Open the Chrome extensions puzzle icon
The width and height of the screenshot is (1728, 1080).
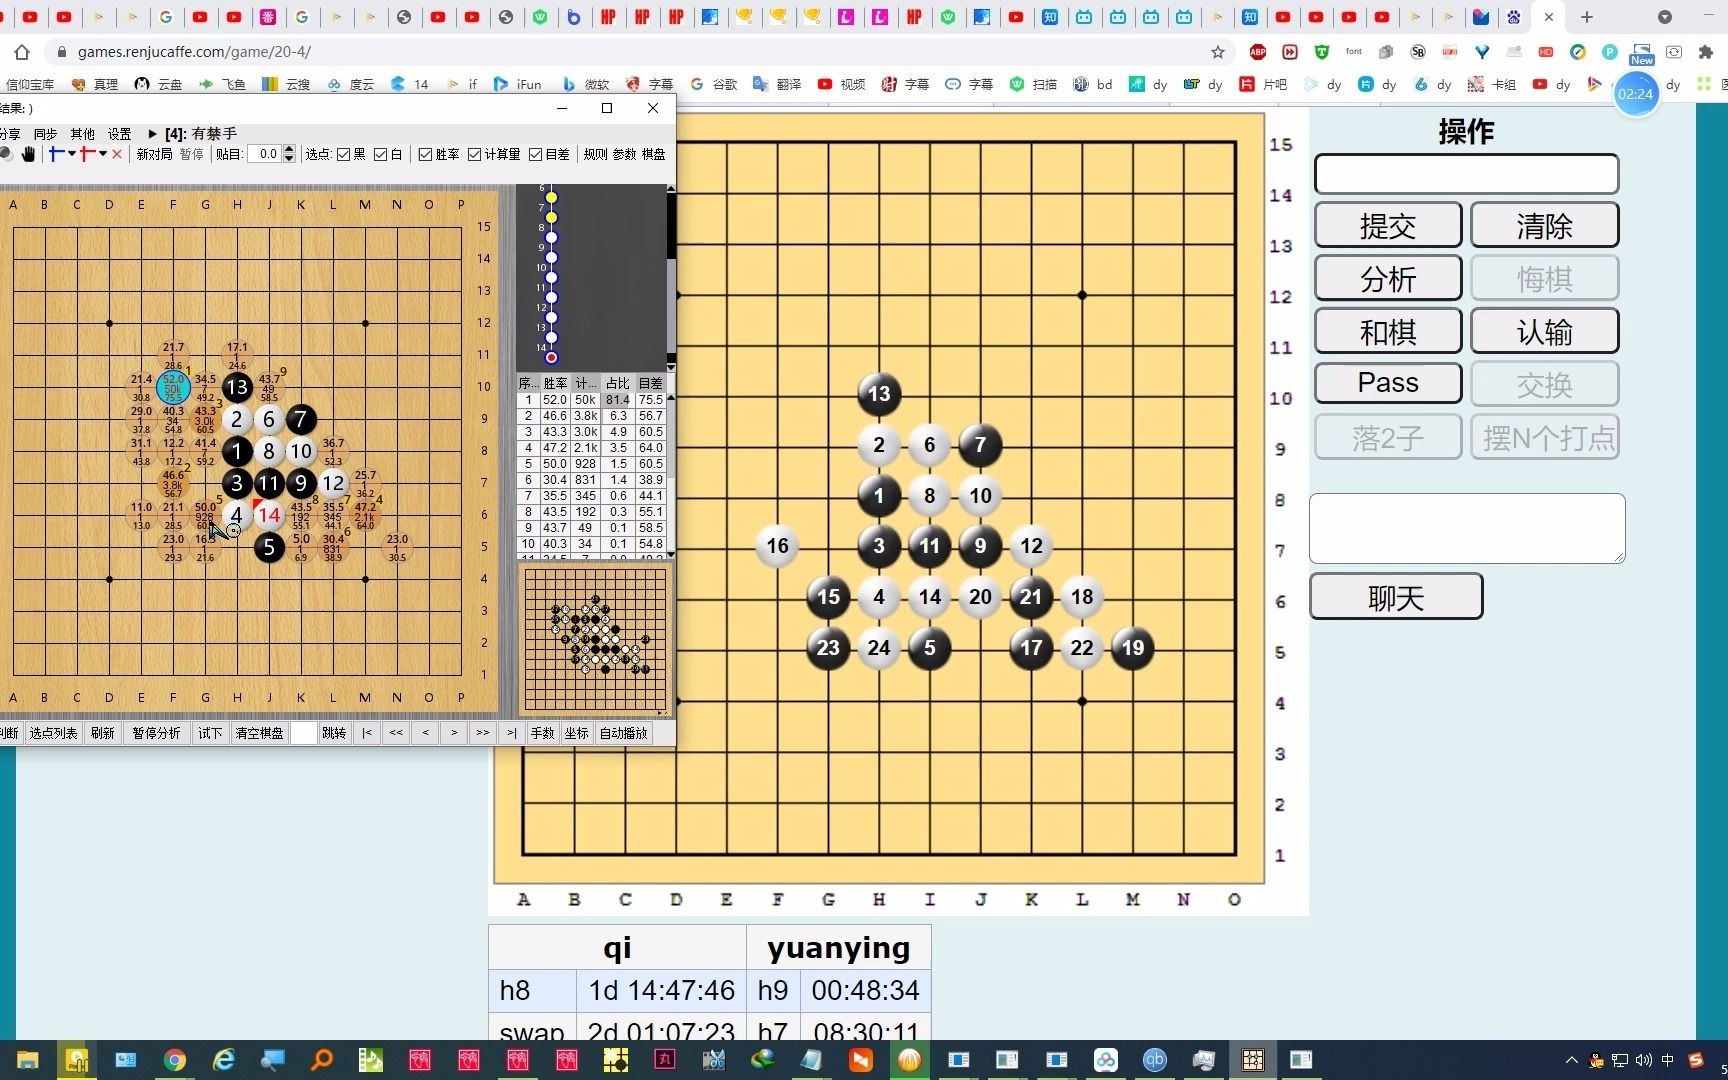[1706, 52]
